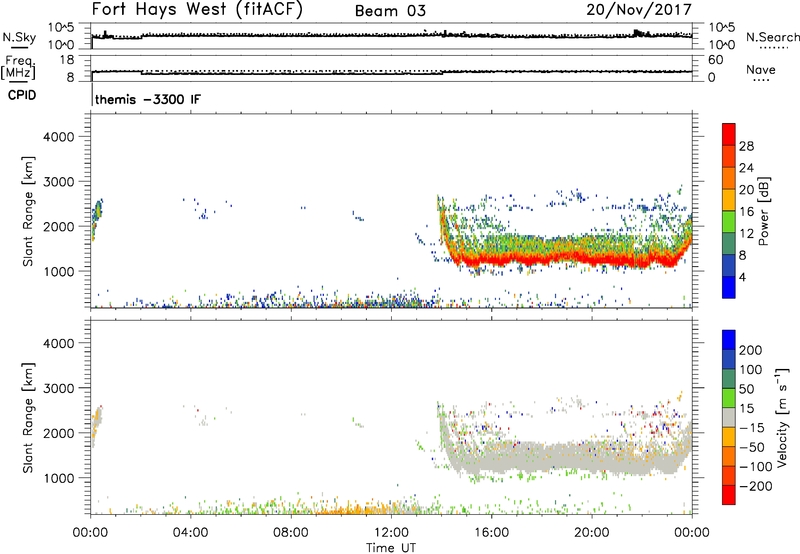Click the '4000' tick of the power panel
800x554 pixels.
click(x=59, y=137)
